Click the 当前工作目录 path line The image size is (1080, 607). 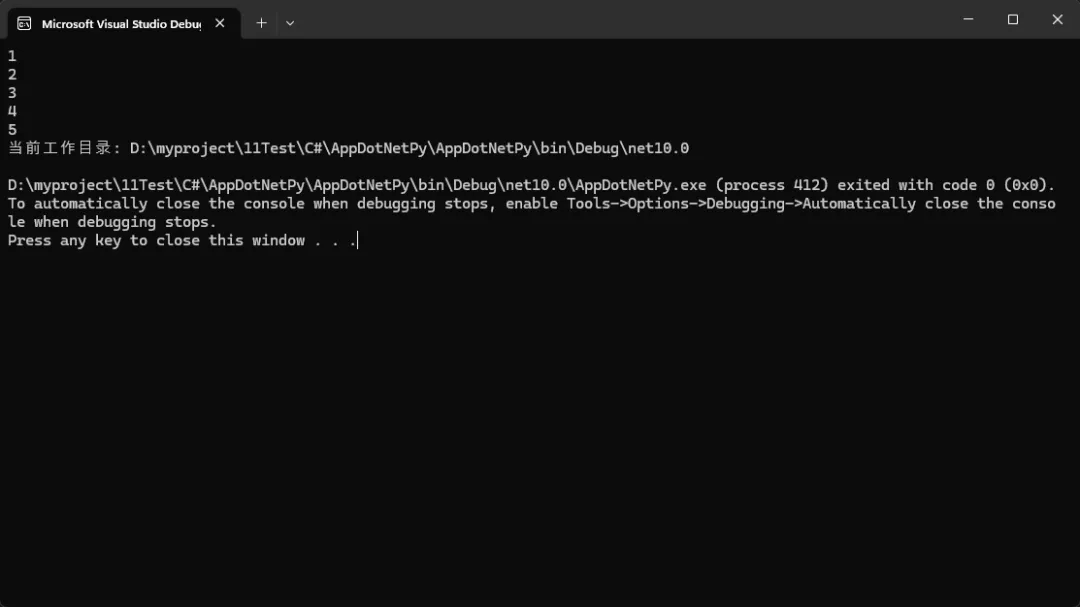349,148
